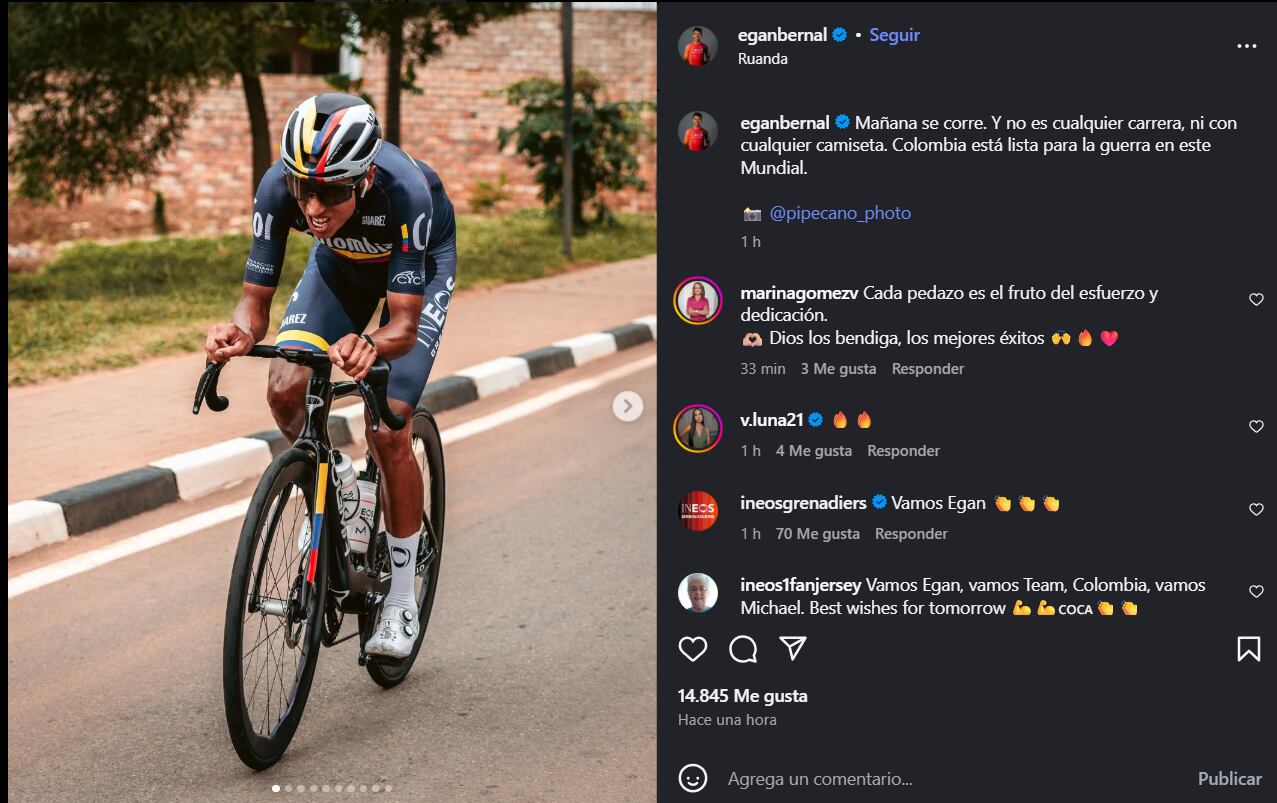Like v.luna21's comment heart
The height and width of the screenshot is (803, 1277).
pyautogui.click(x=1256, y=426)
